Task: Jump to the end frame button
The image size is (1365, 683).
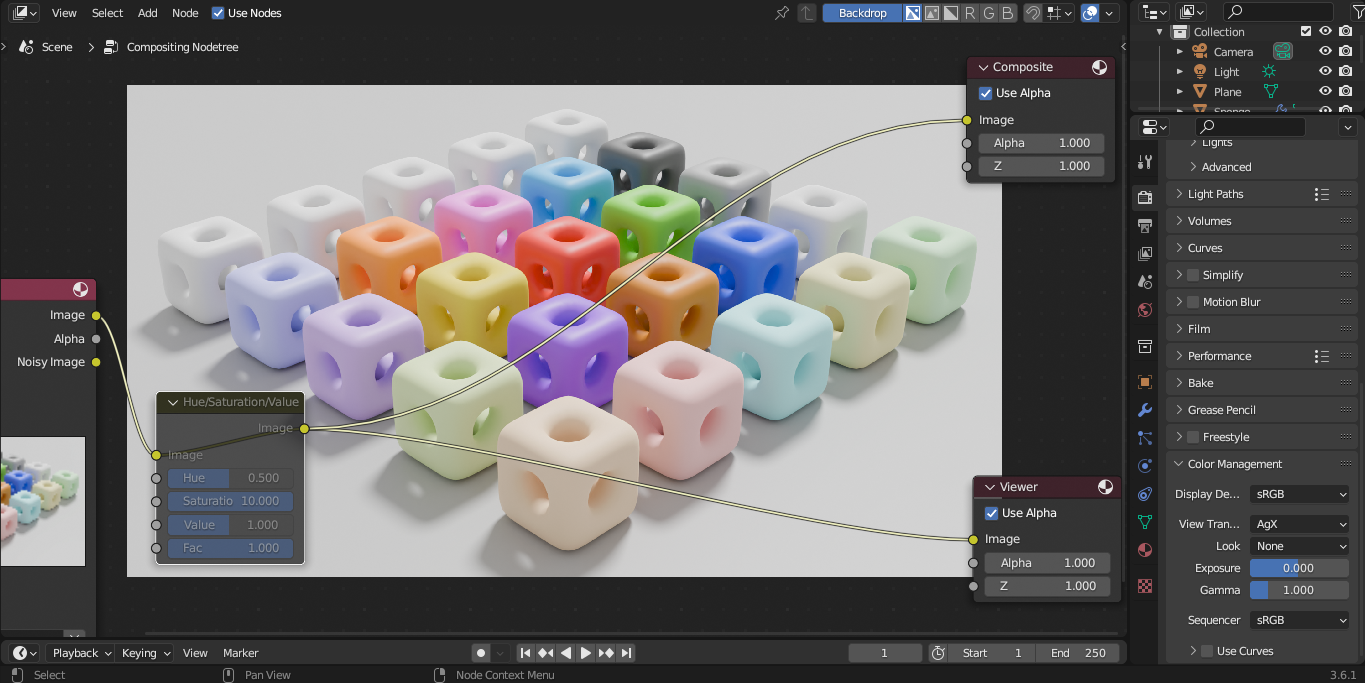Action: [626, 653]
